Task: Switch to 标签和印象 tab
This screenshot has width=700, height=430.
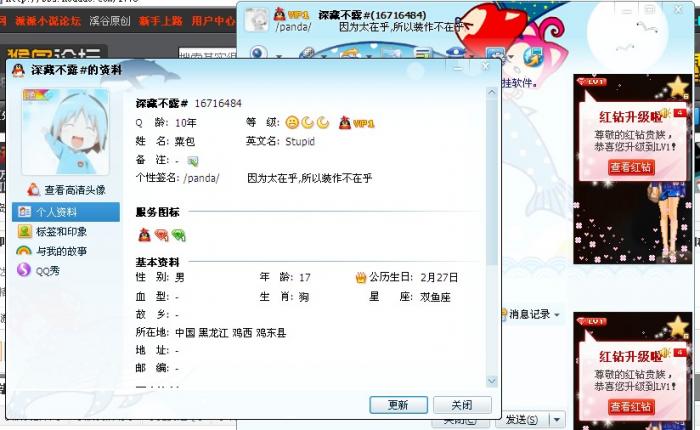Action: pos(53,231)
